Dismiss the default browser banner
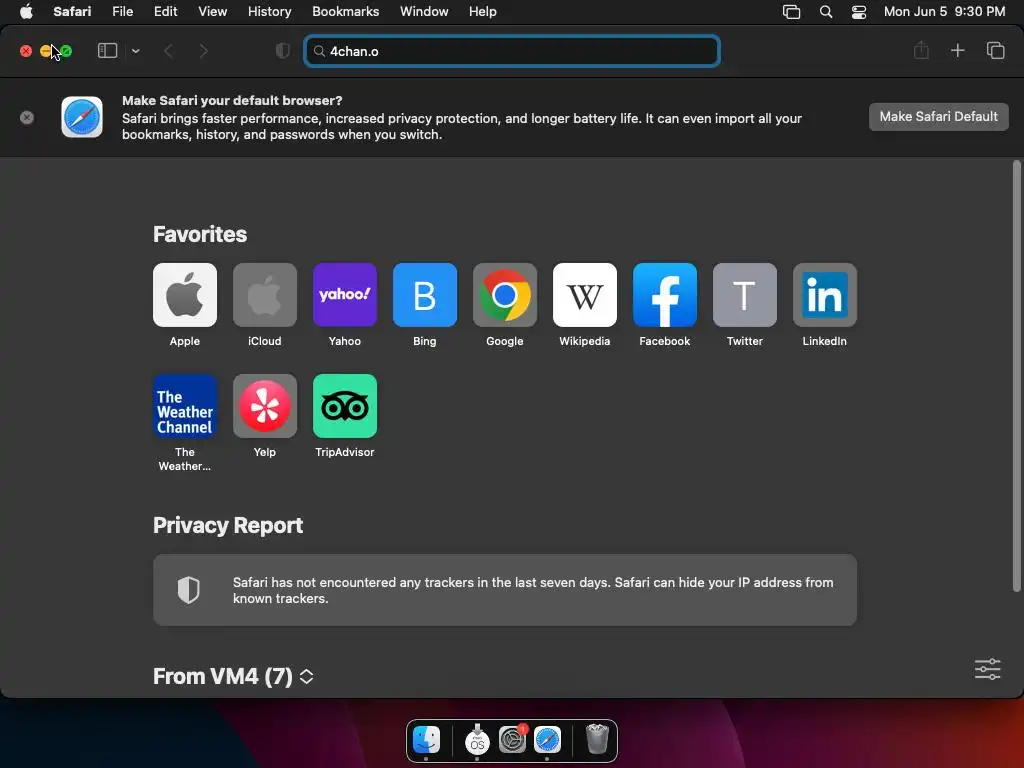This screenshot has width=1024, height=768. 27,118
